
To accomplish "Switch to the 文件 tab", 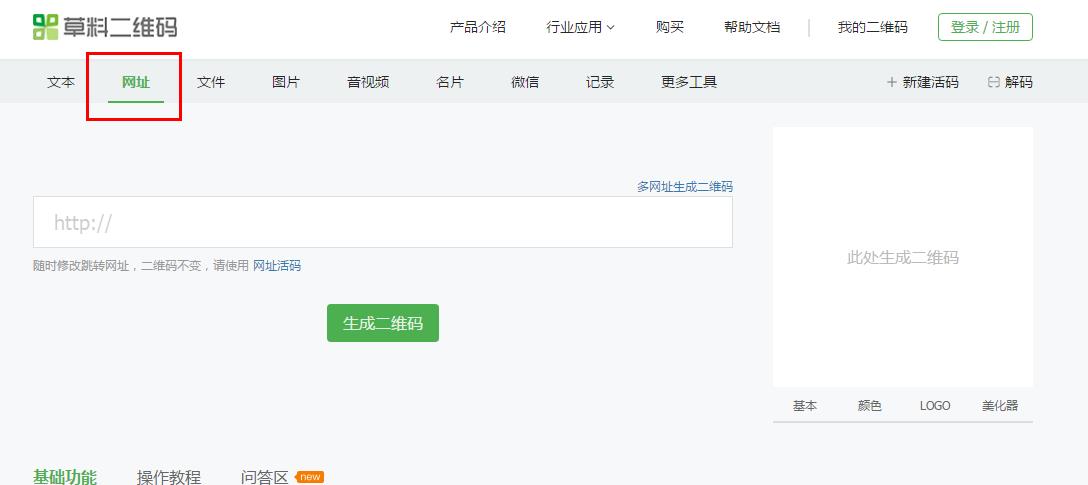I will pos(211,82).
